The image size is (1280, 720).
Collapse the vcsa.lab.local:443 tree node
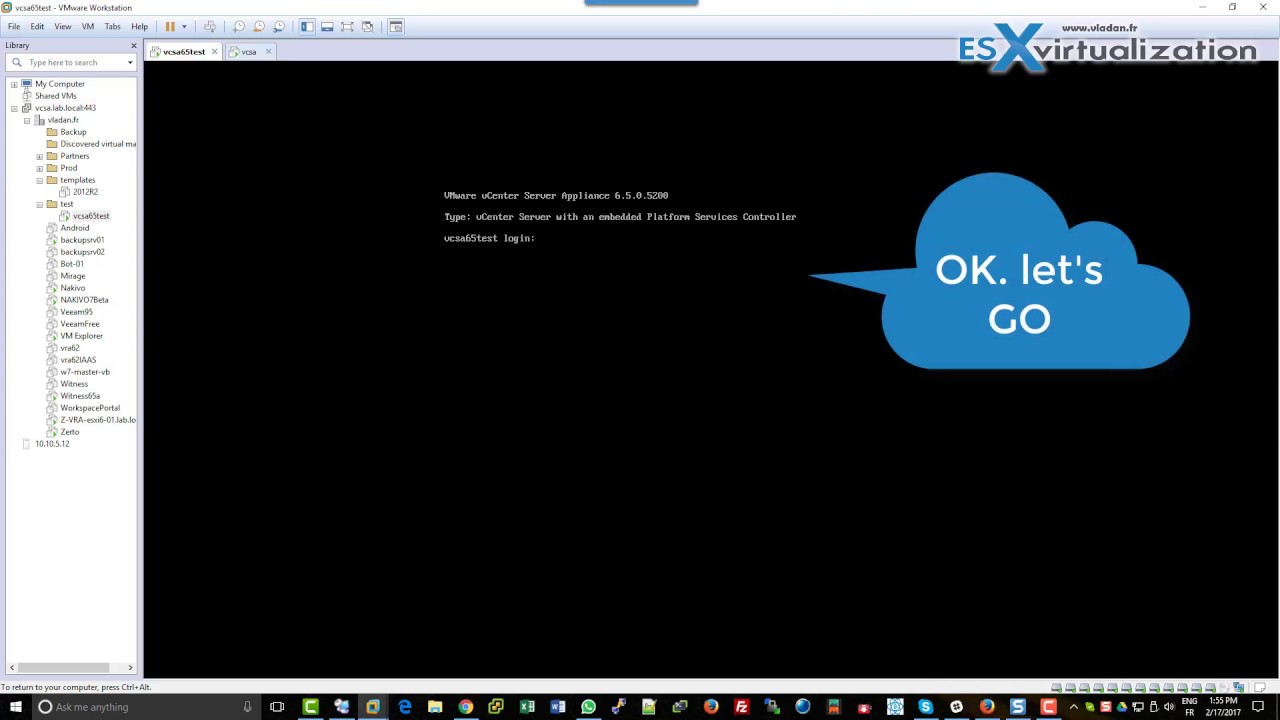(14, 108)
